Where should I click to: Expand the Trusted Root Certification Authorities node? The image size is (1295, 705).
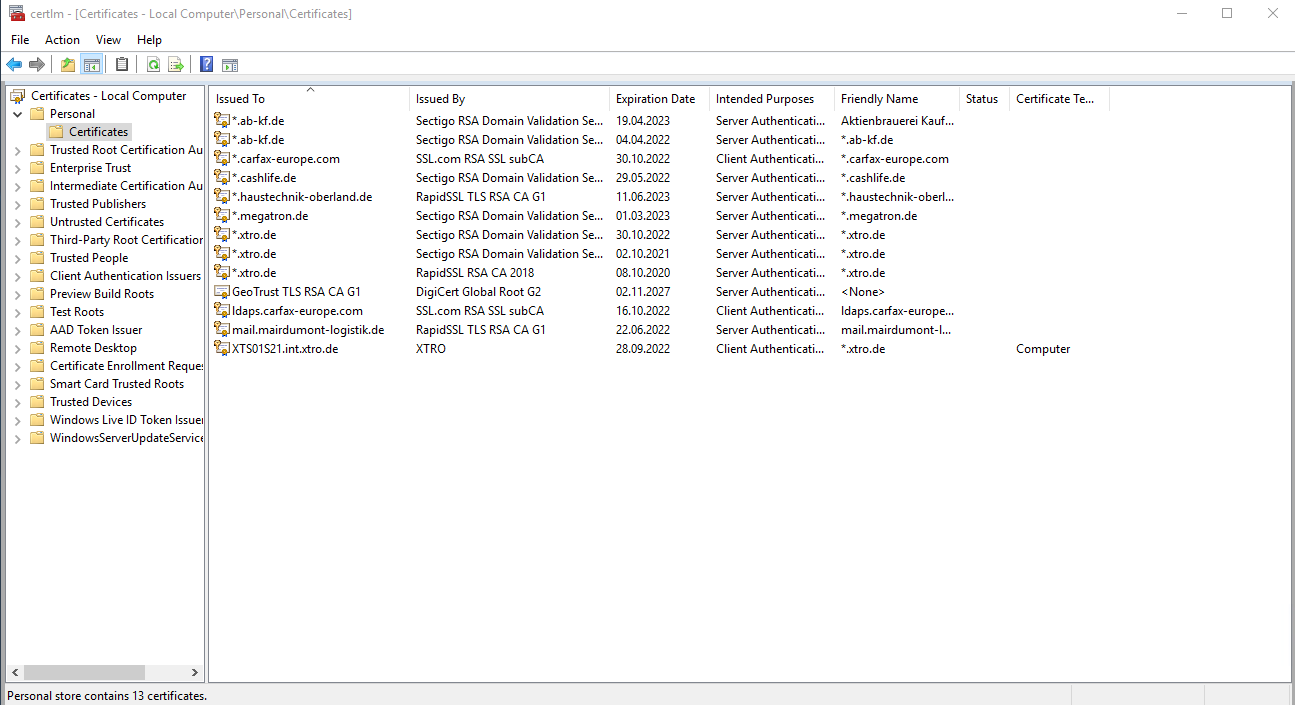tap(17, 150)
